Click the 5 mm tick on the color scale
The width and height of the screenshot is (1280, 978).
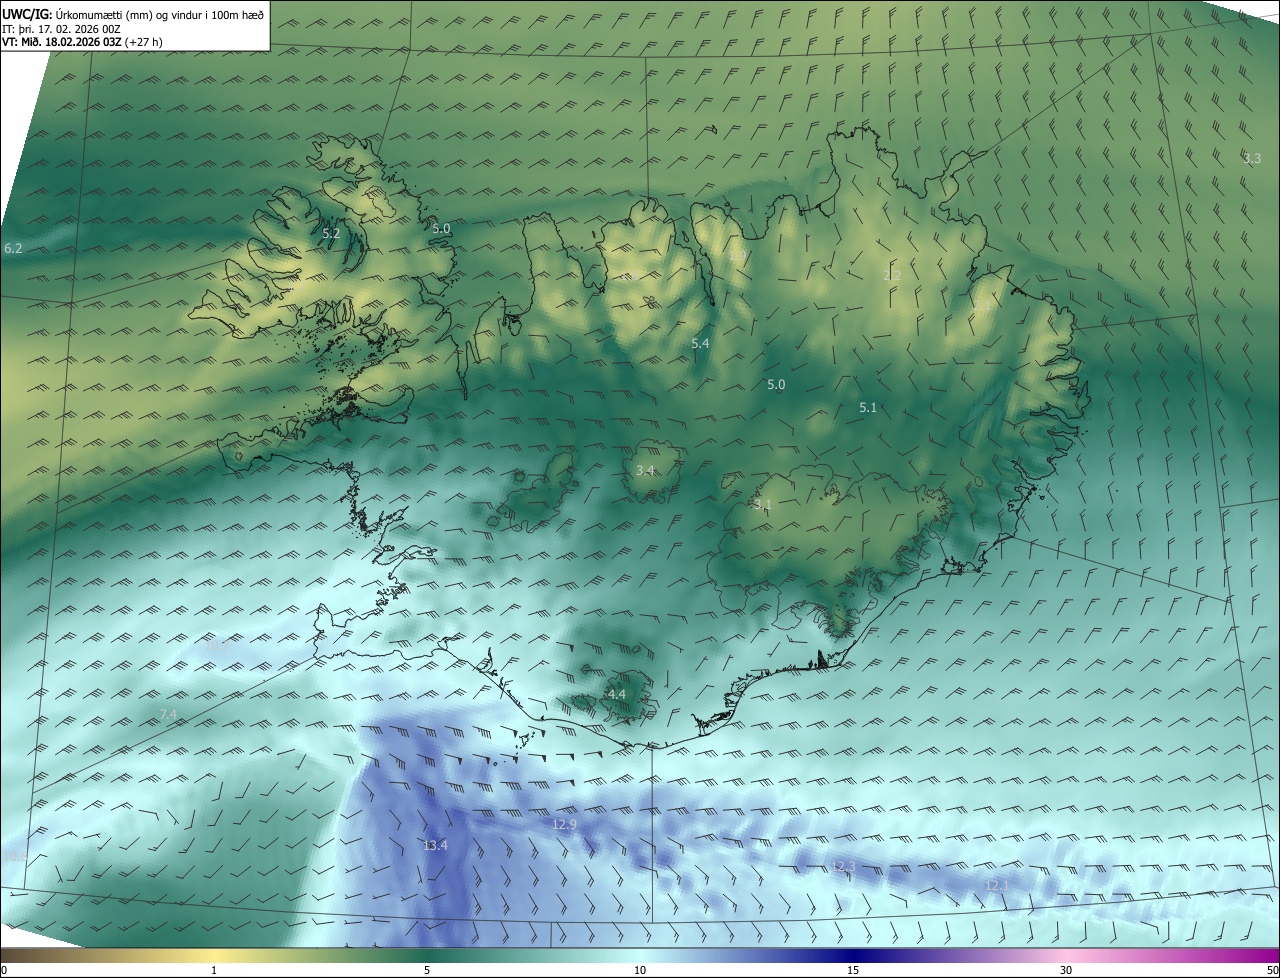427,971
